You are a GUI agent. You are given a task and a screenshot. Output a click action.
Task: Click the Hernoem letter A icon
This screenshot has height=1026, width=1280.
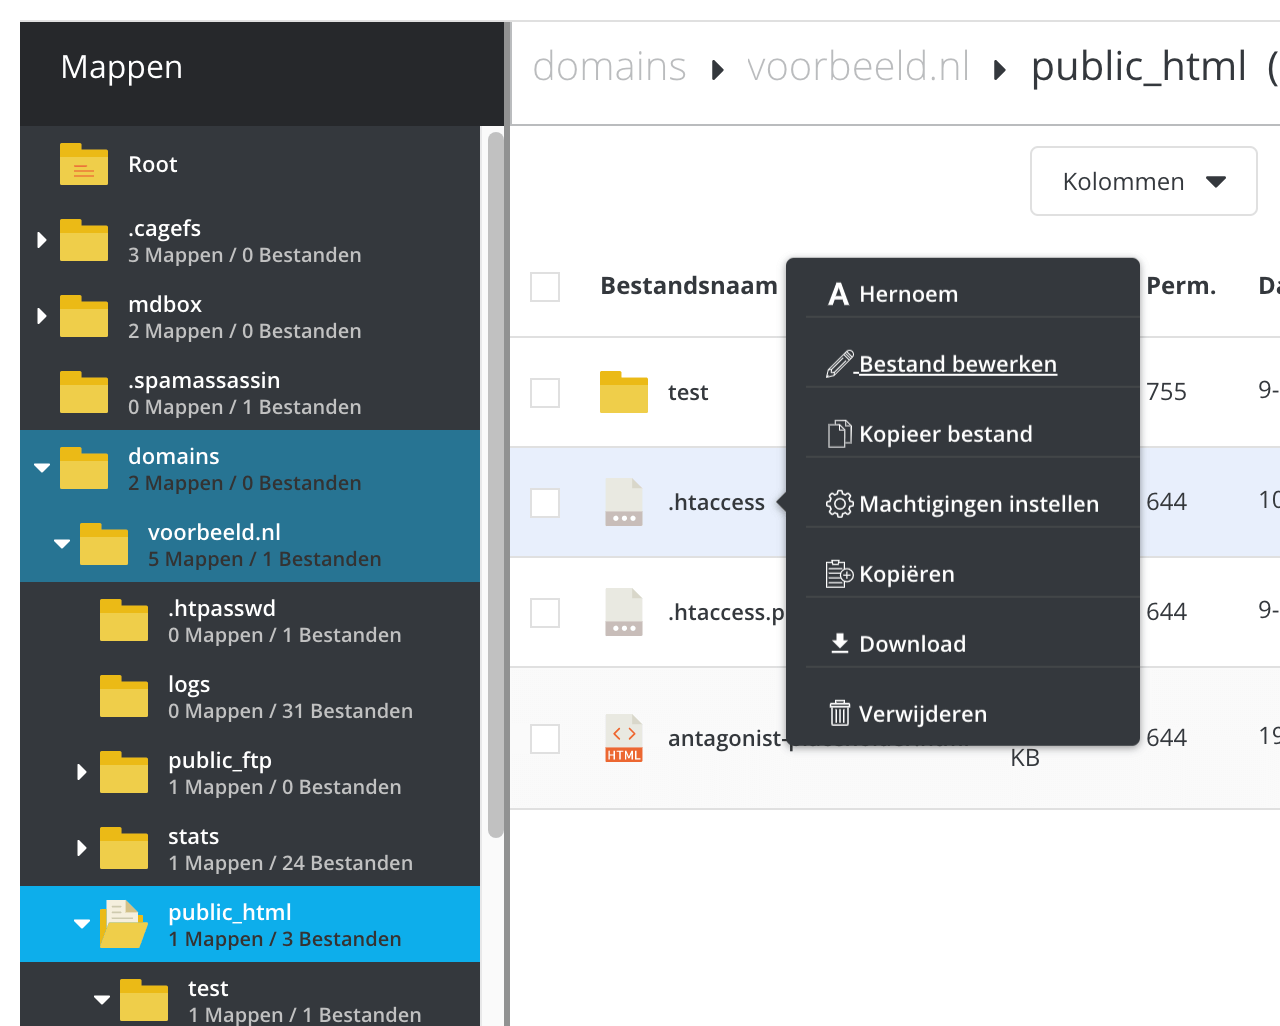(x=839, y=294)
